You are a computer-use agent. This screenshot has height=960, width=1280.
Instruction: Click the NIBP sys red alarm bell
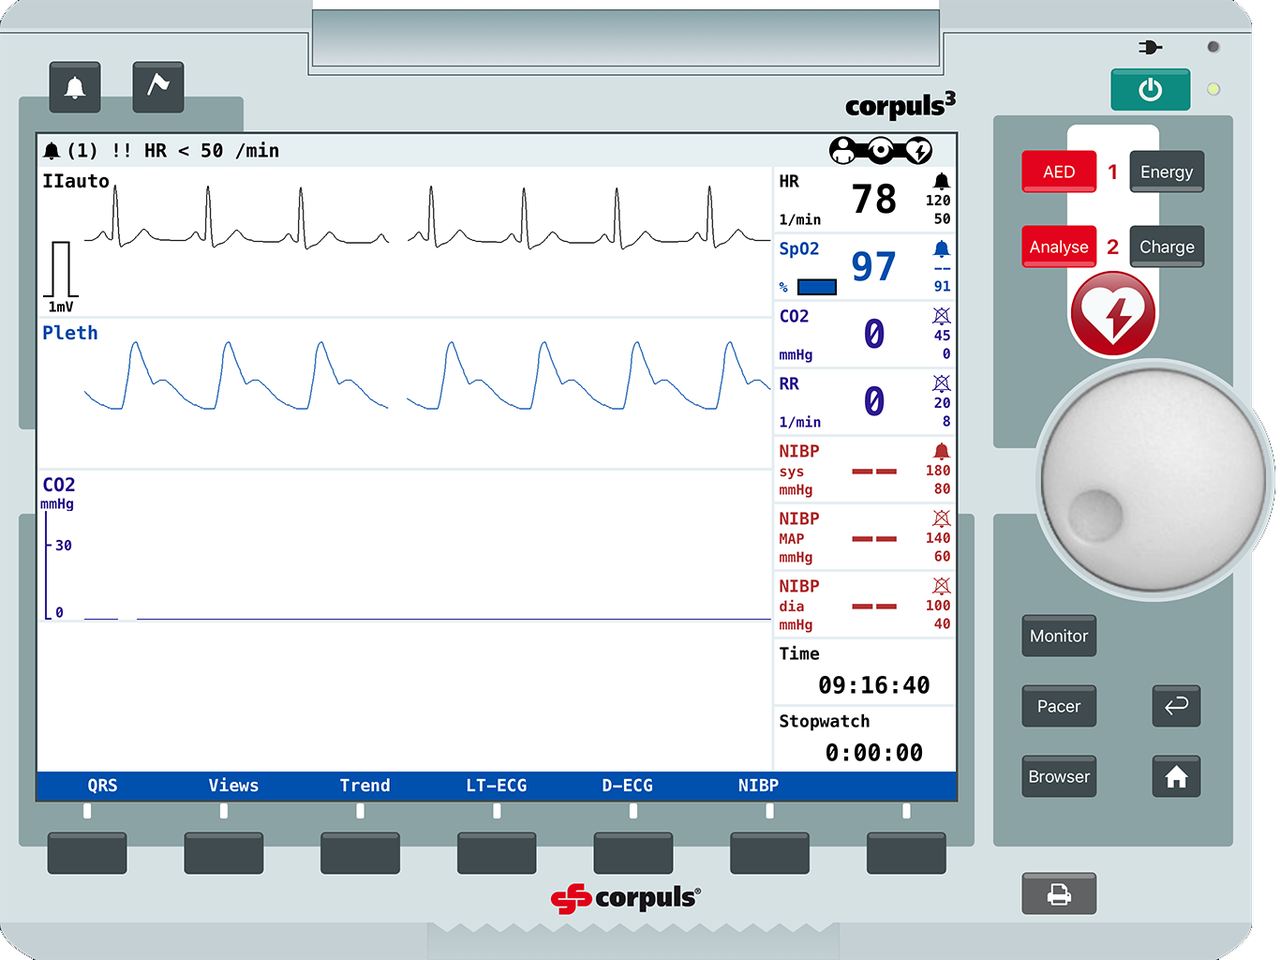(941, 451)
